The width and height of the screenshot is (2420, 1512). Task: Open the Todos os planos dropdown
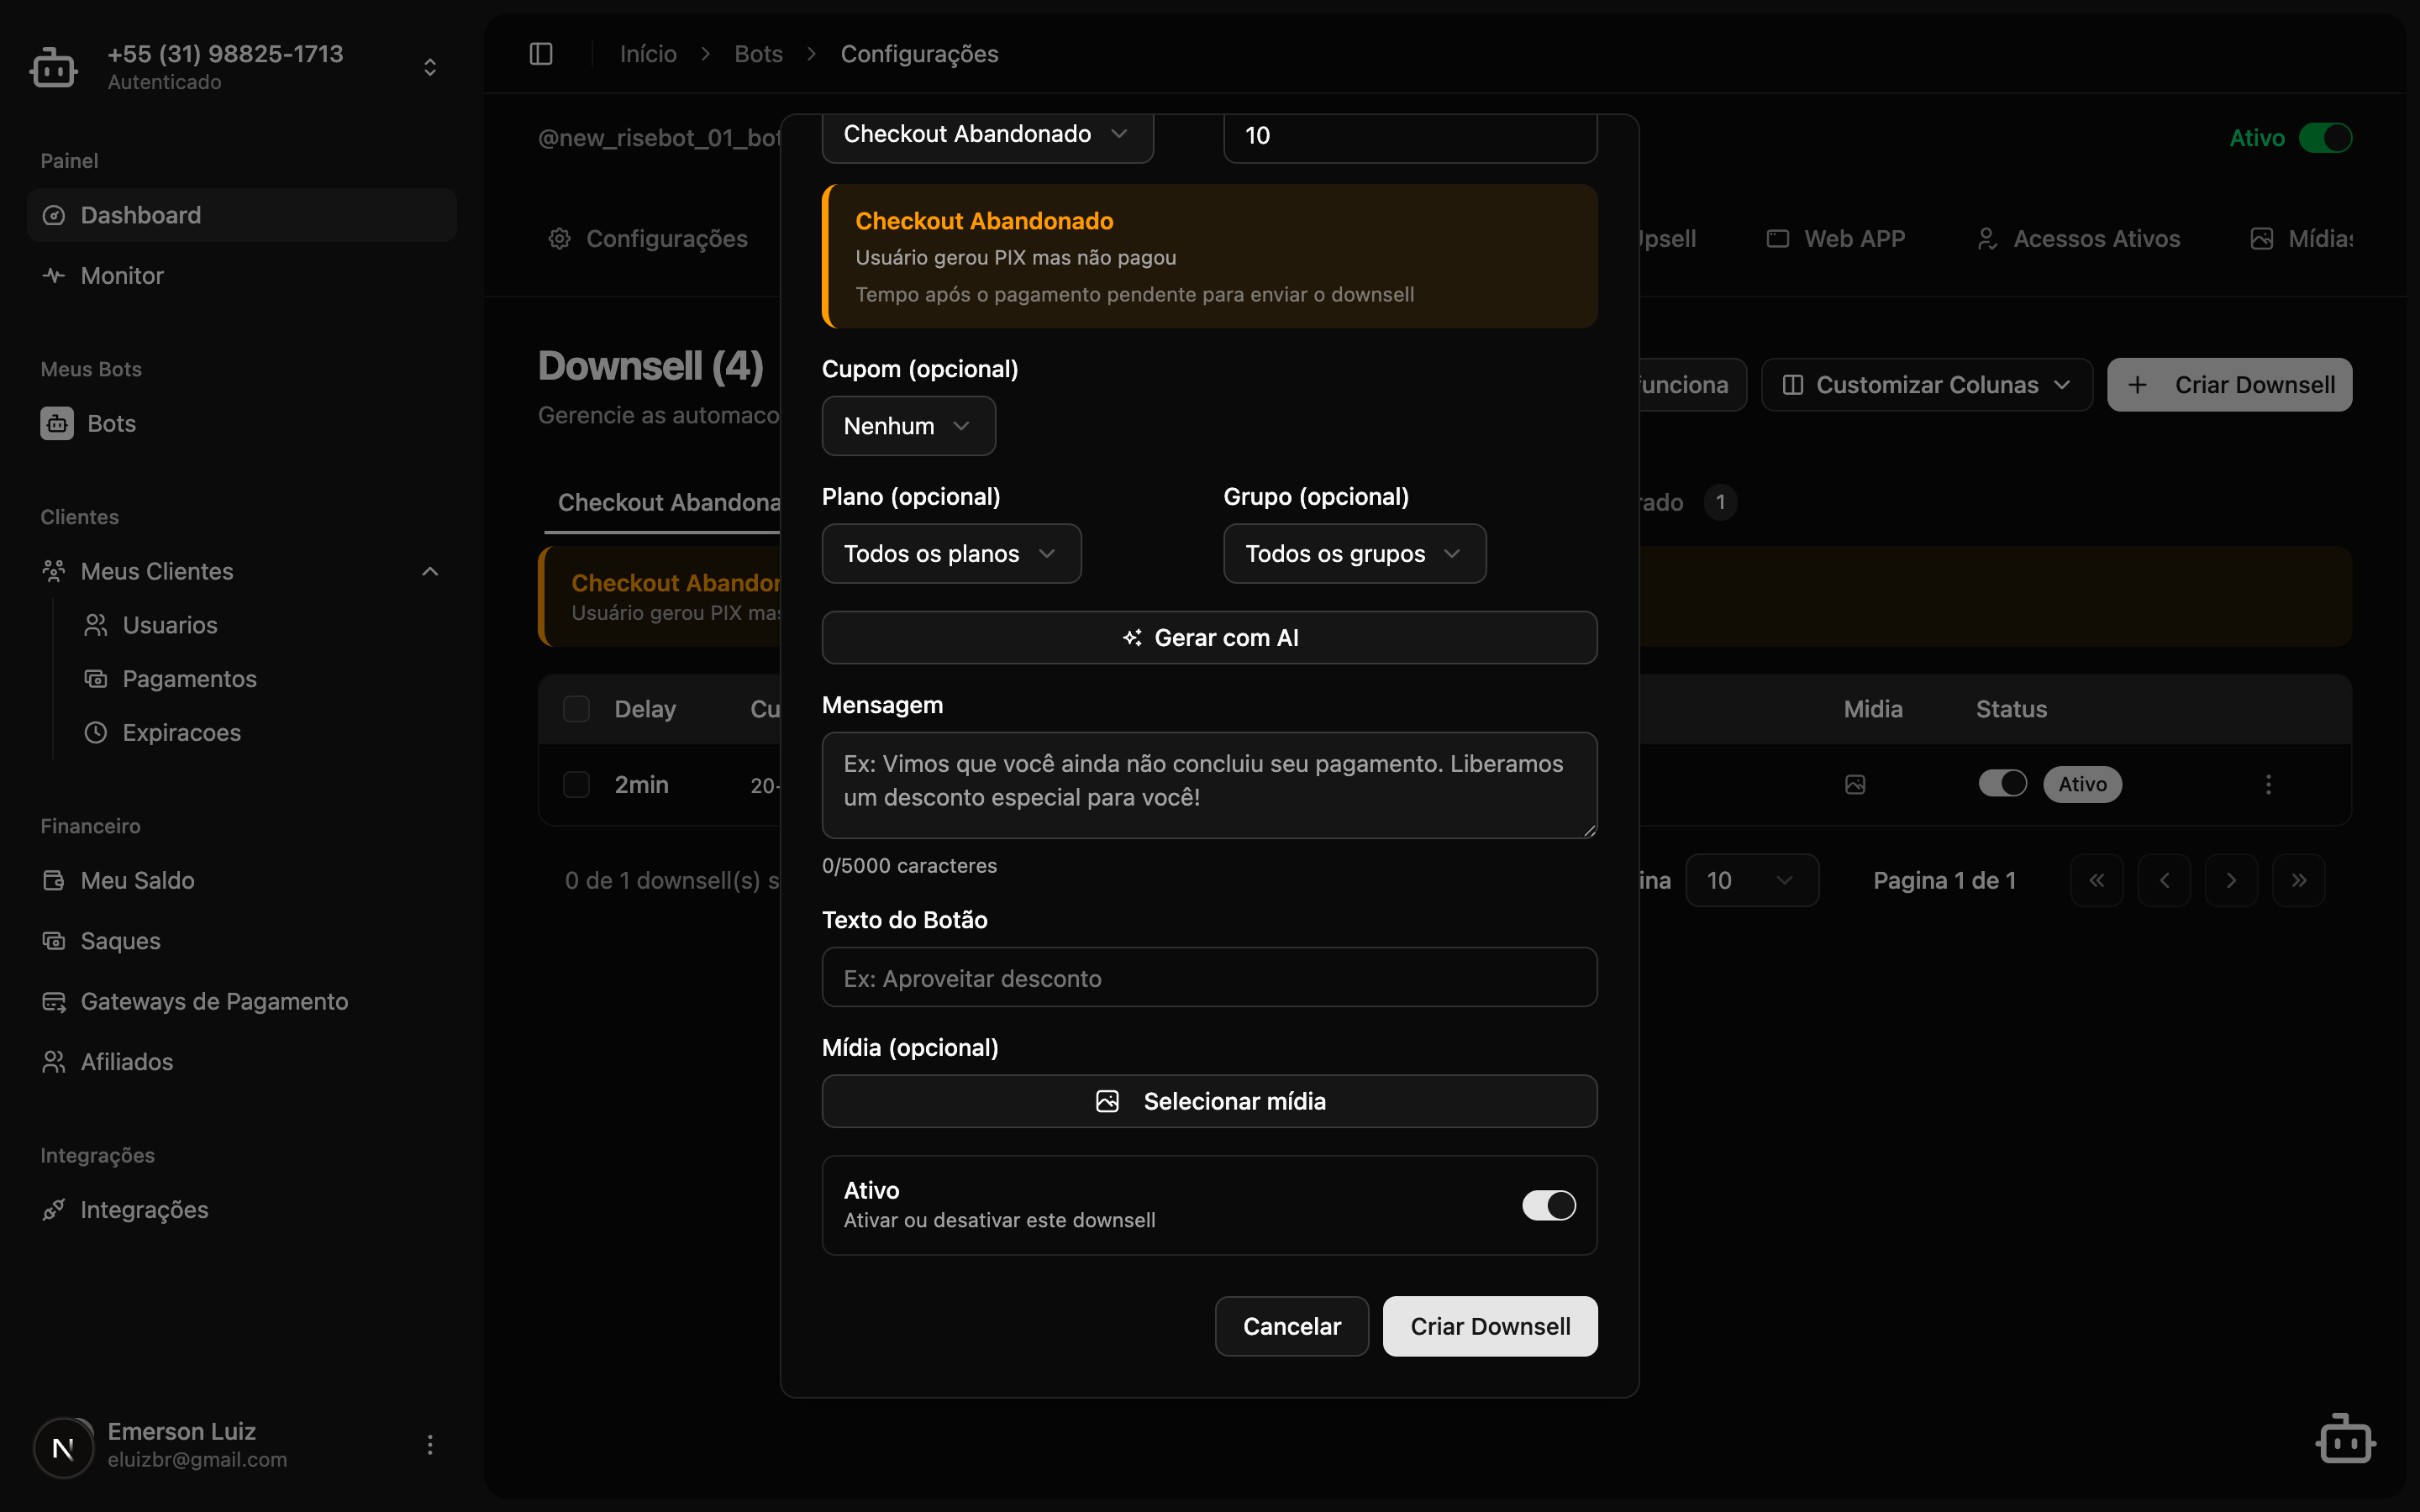(951, 554)
